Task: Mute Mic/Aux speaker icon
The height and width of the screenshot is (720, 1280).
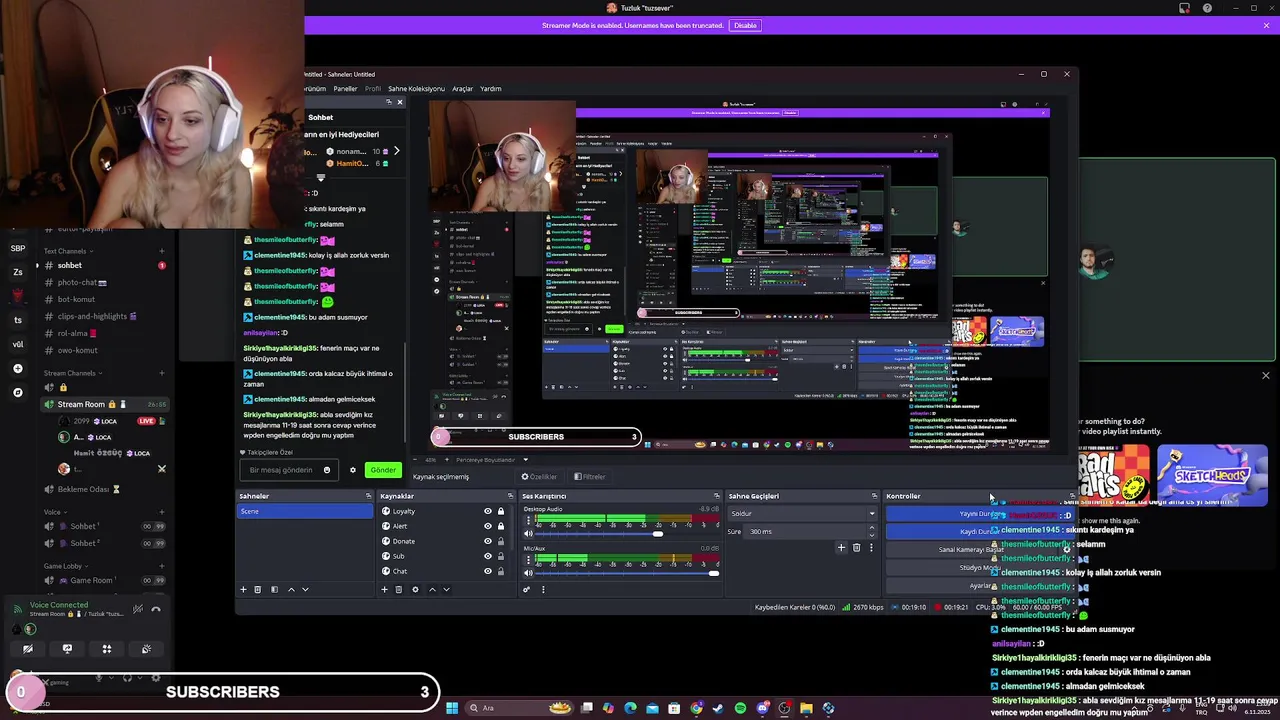Action: click(528, 573)
